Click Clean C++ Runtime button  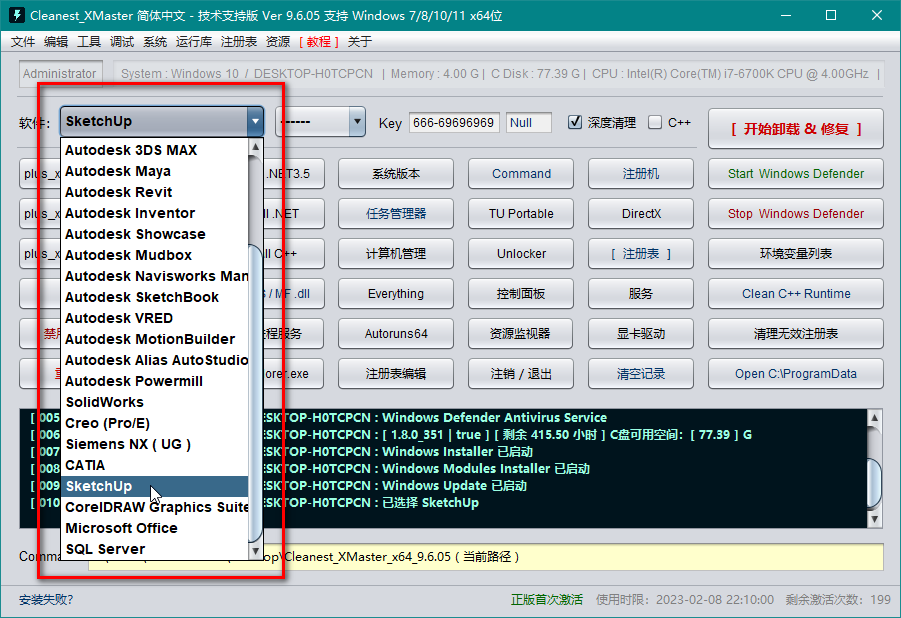click(x=796, y=294)
